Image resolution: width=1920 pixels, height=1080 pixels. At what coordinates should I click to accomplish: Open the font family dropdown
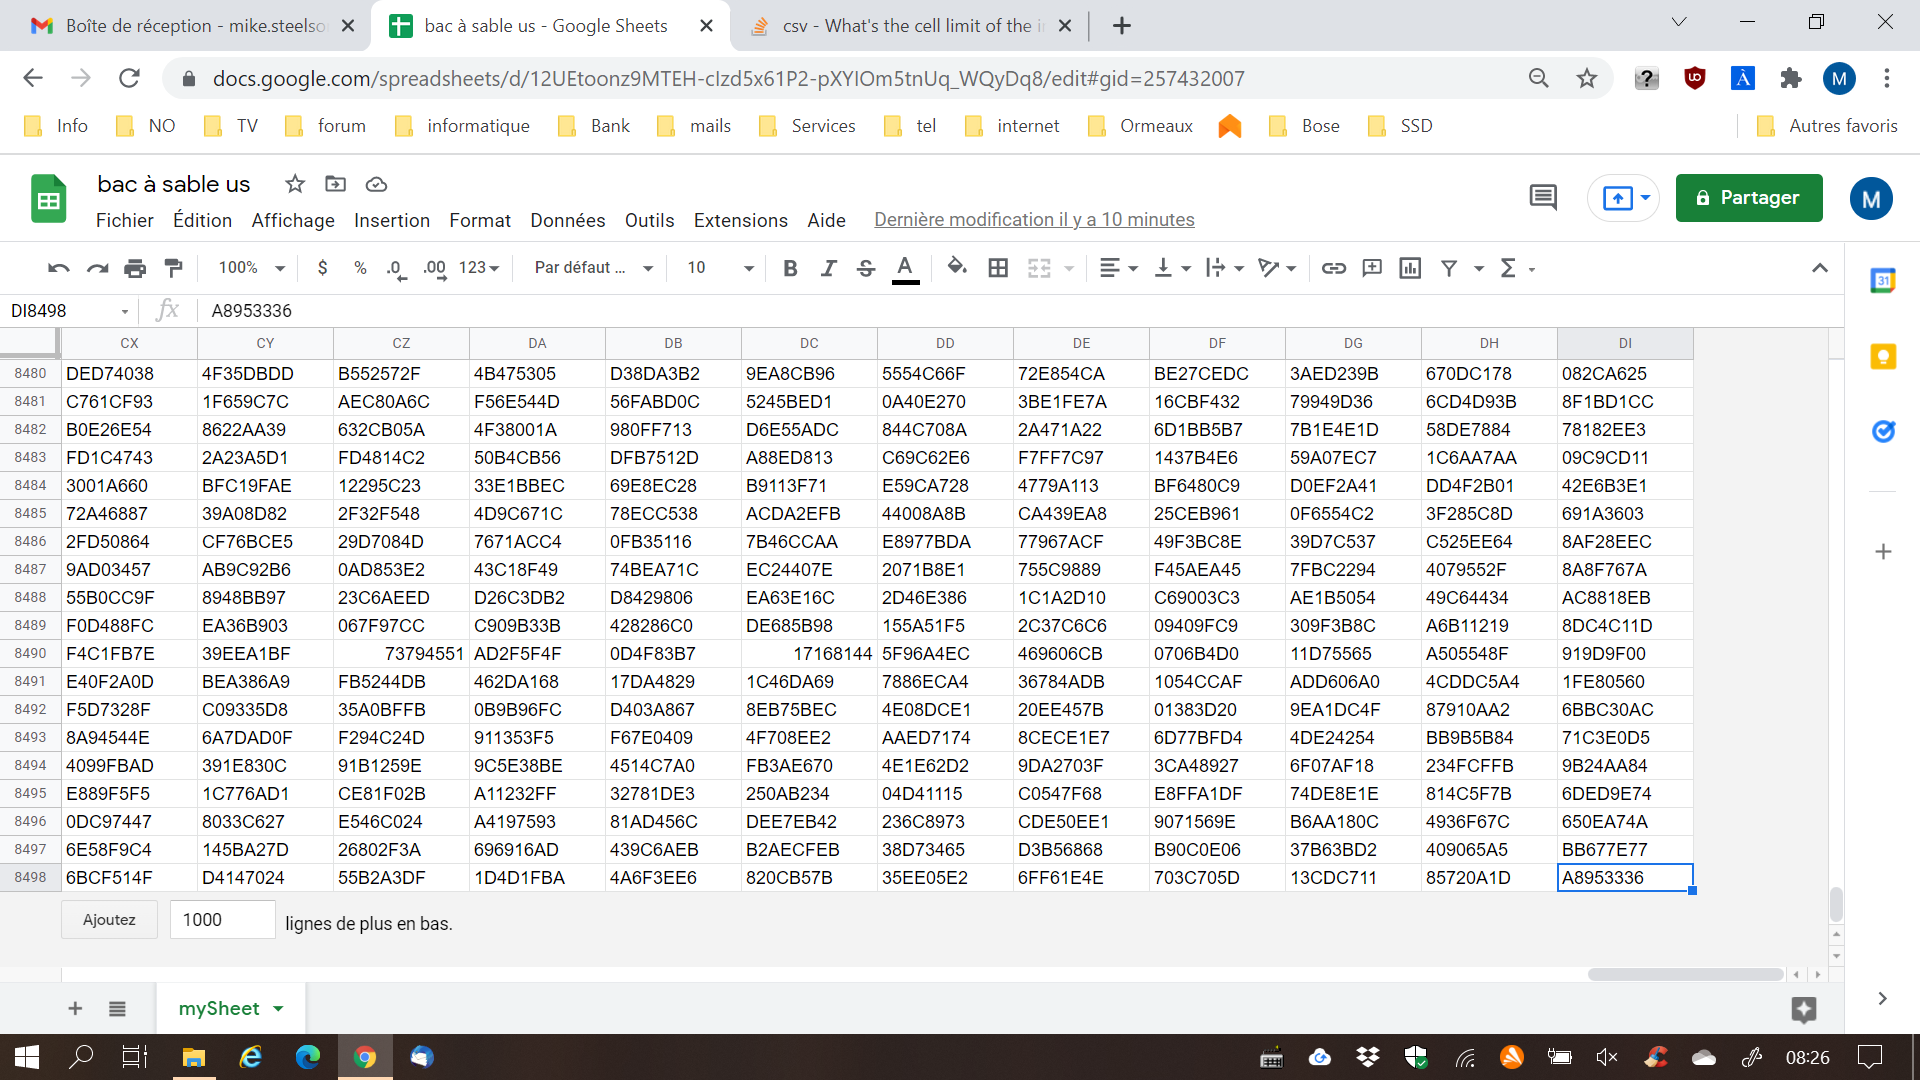(x=594, y=268)
